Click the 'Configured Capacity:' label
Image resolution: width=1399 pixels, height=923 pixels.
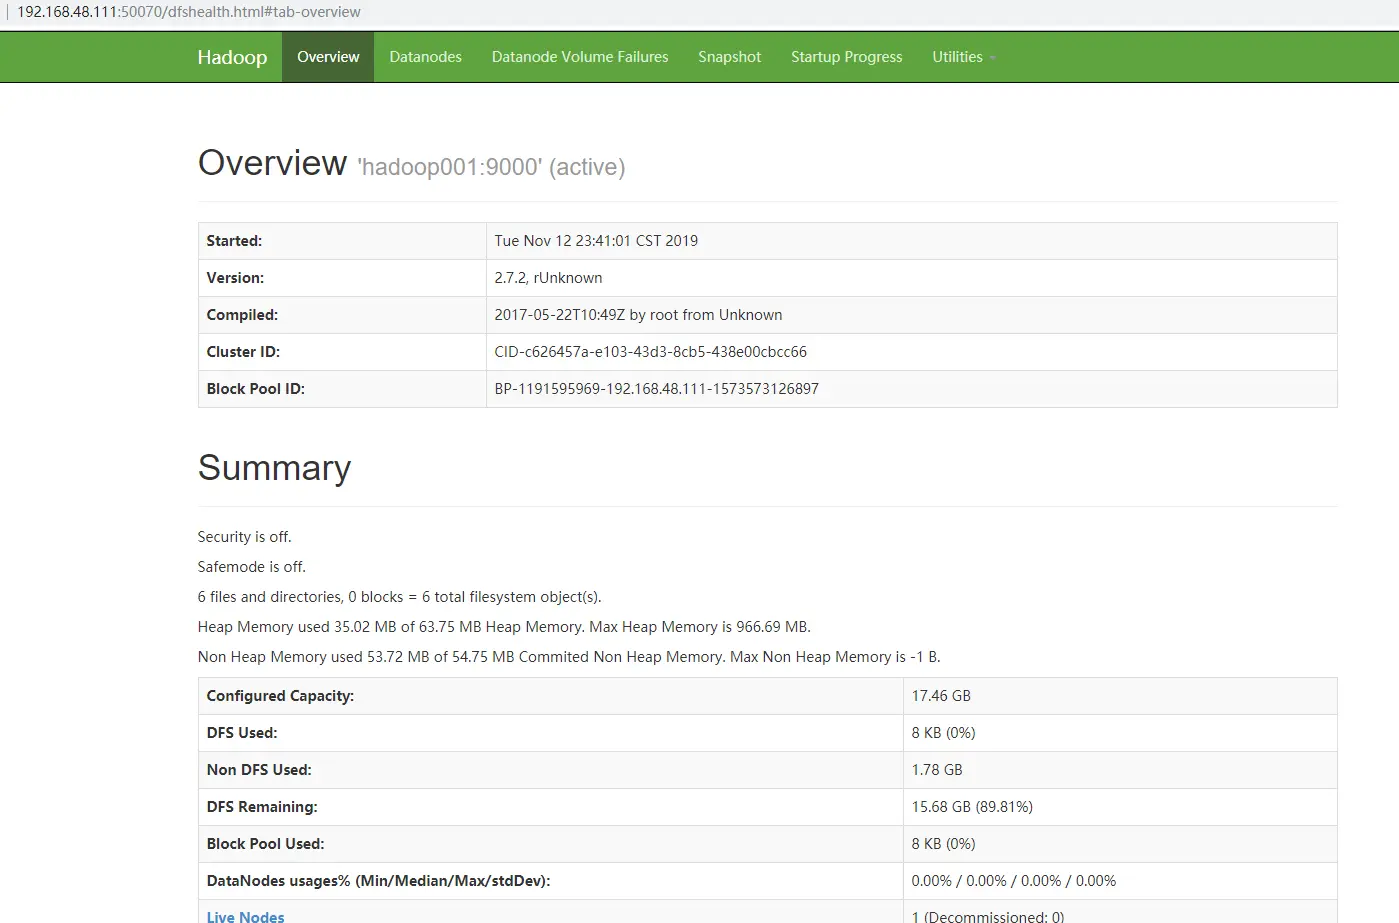(x=280, y=696)
